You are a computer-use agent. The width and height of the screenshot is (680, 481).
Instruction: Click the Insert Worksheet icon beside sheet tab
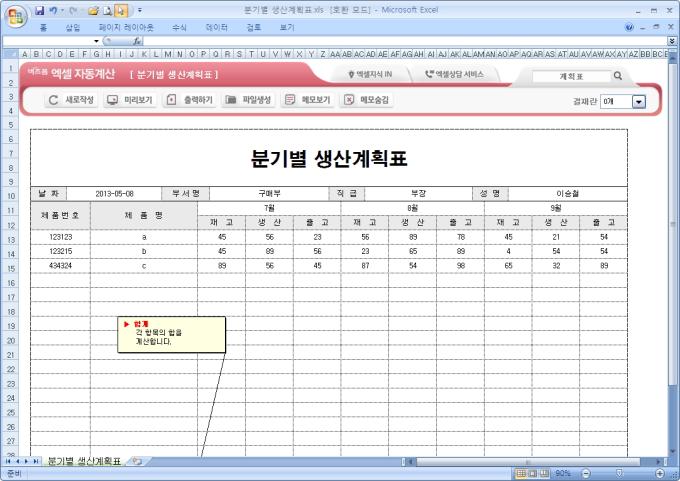point(137,461)
